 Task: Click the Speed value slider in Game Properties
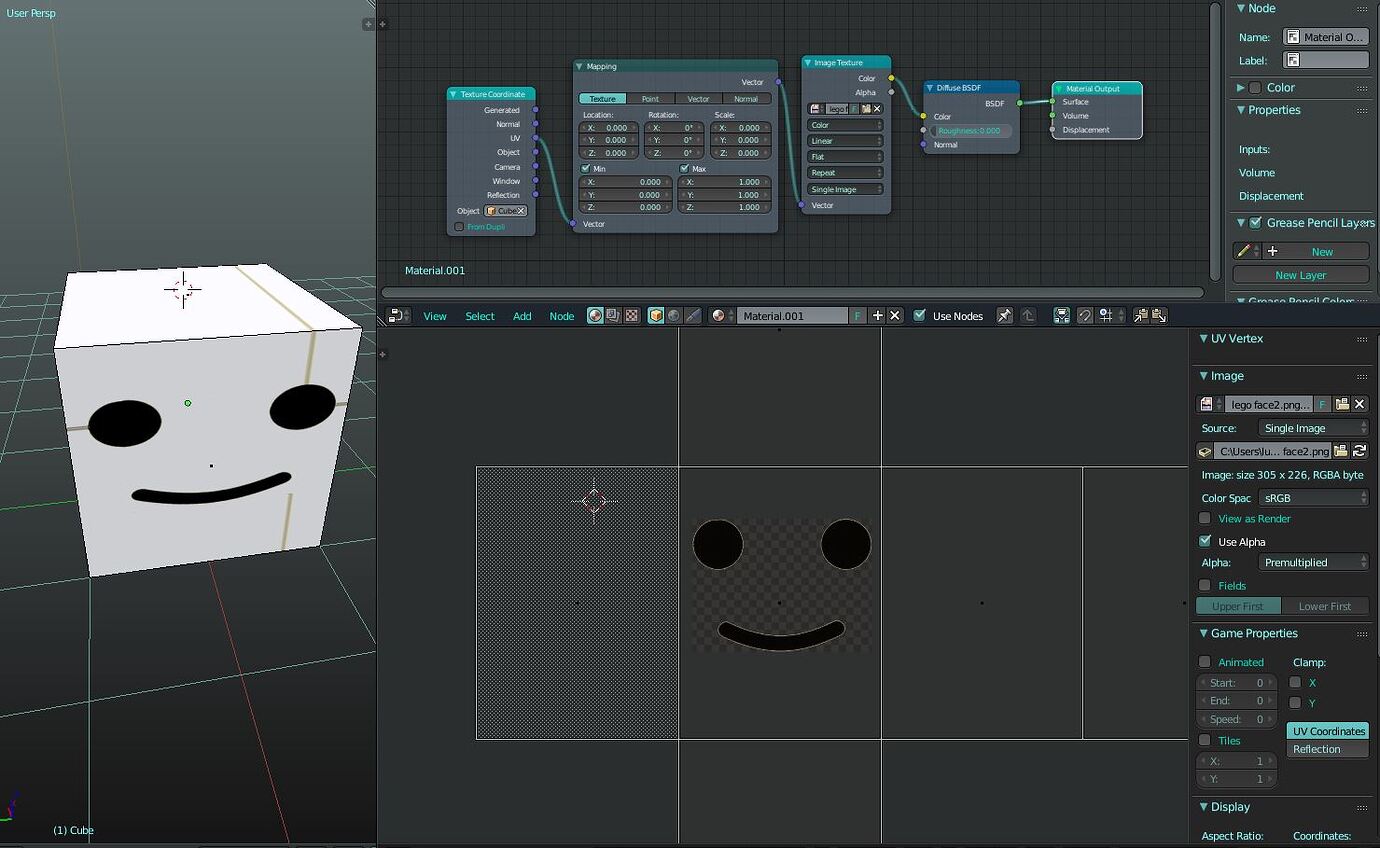click(x=1237, y=719)
